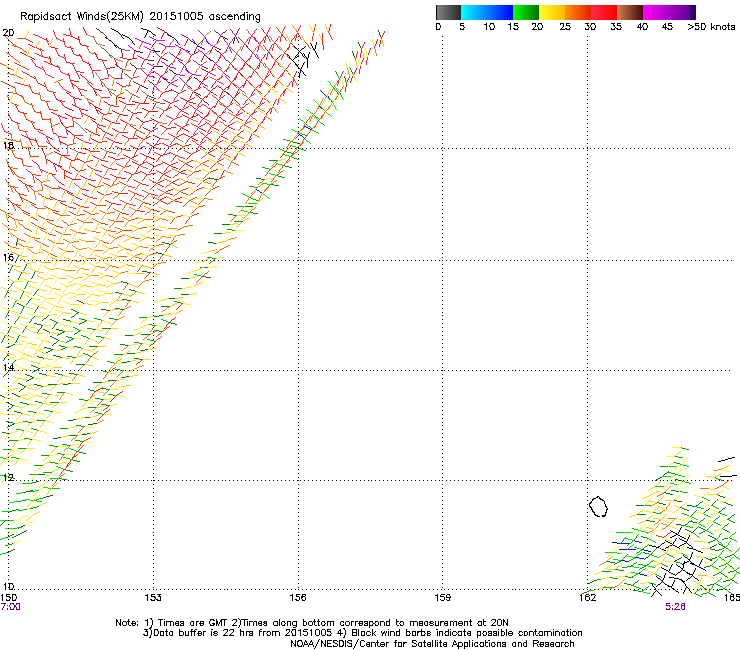Click the purple time stamp '5:26'
This screenshot has height=650, width=740.
tap(675, 607)
